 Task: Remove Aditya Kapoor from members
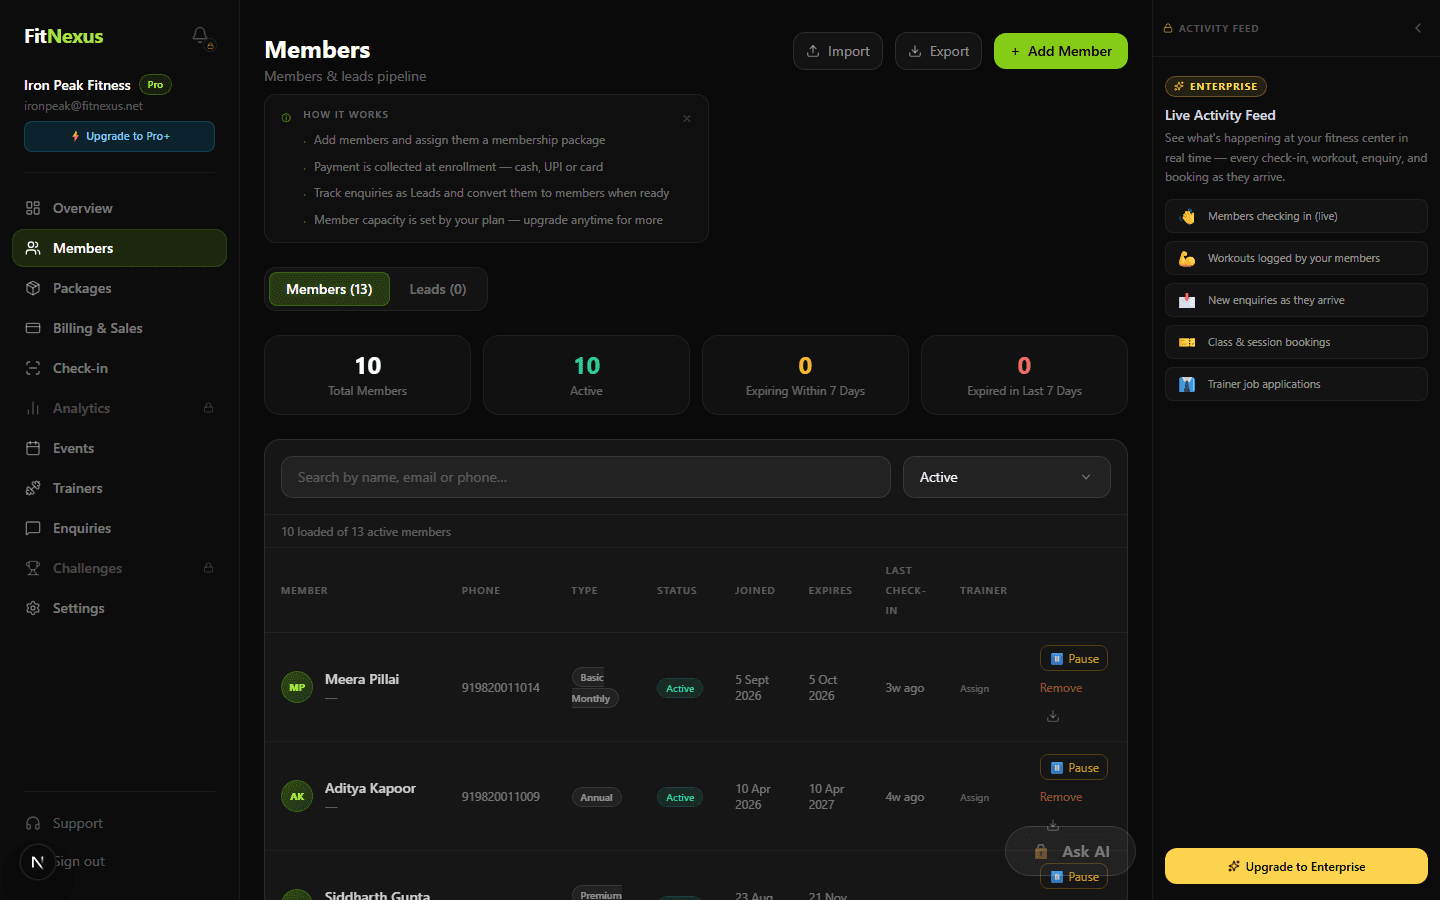point(1061,797)
